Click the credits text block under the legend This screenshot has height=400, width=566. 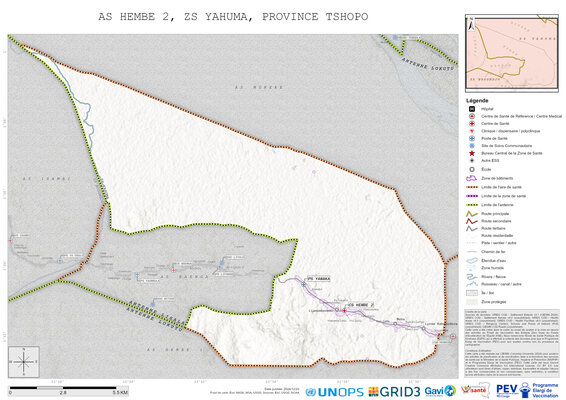tap(511, 343)
